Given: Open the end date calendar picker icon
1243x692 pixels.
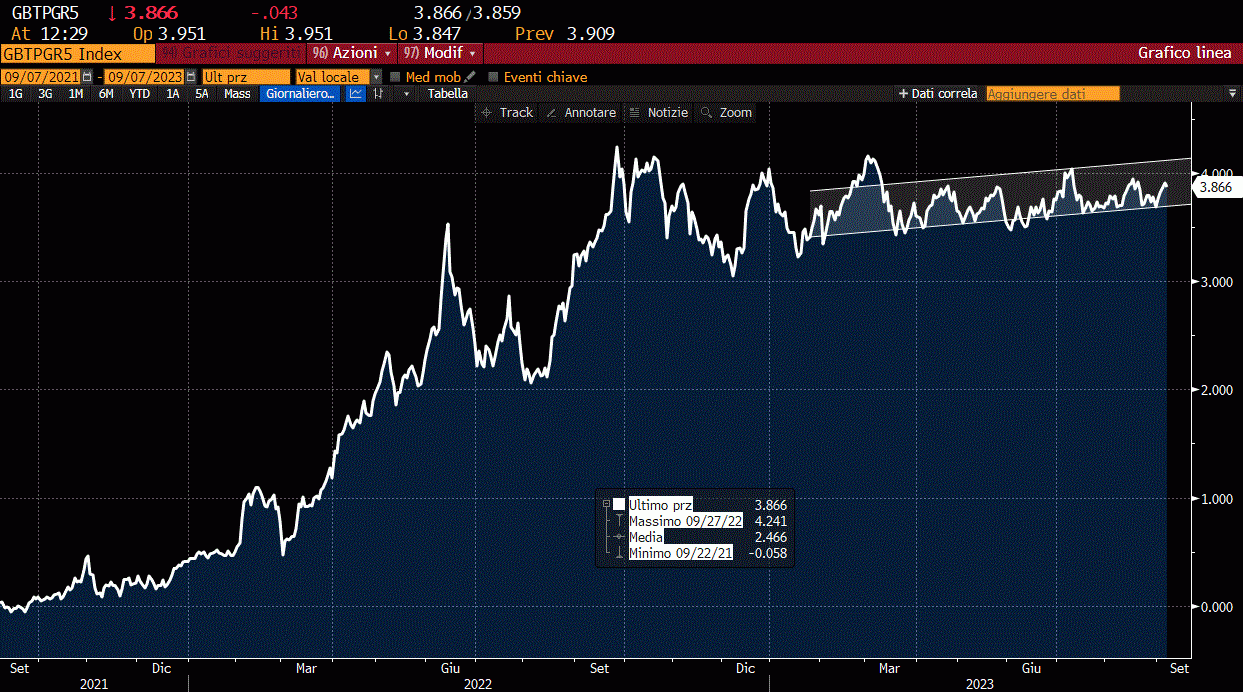Looking at the screenshot, I should (191, 77).
